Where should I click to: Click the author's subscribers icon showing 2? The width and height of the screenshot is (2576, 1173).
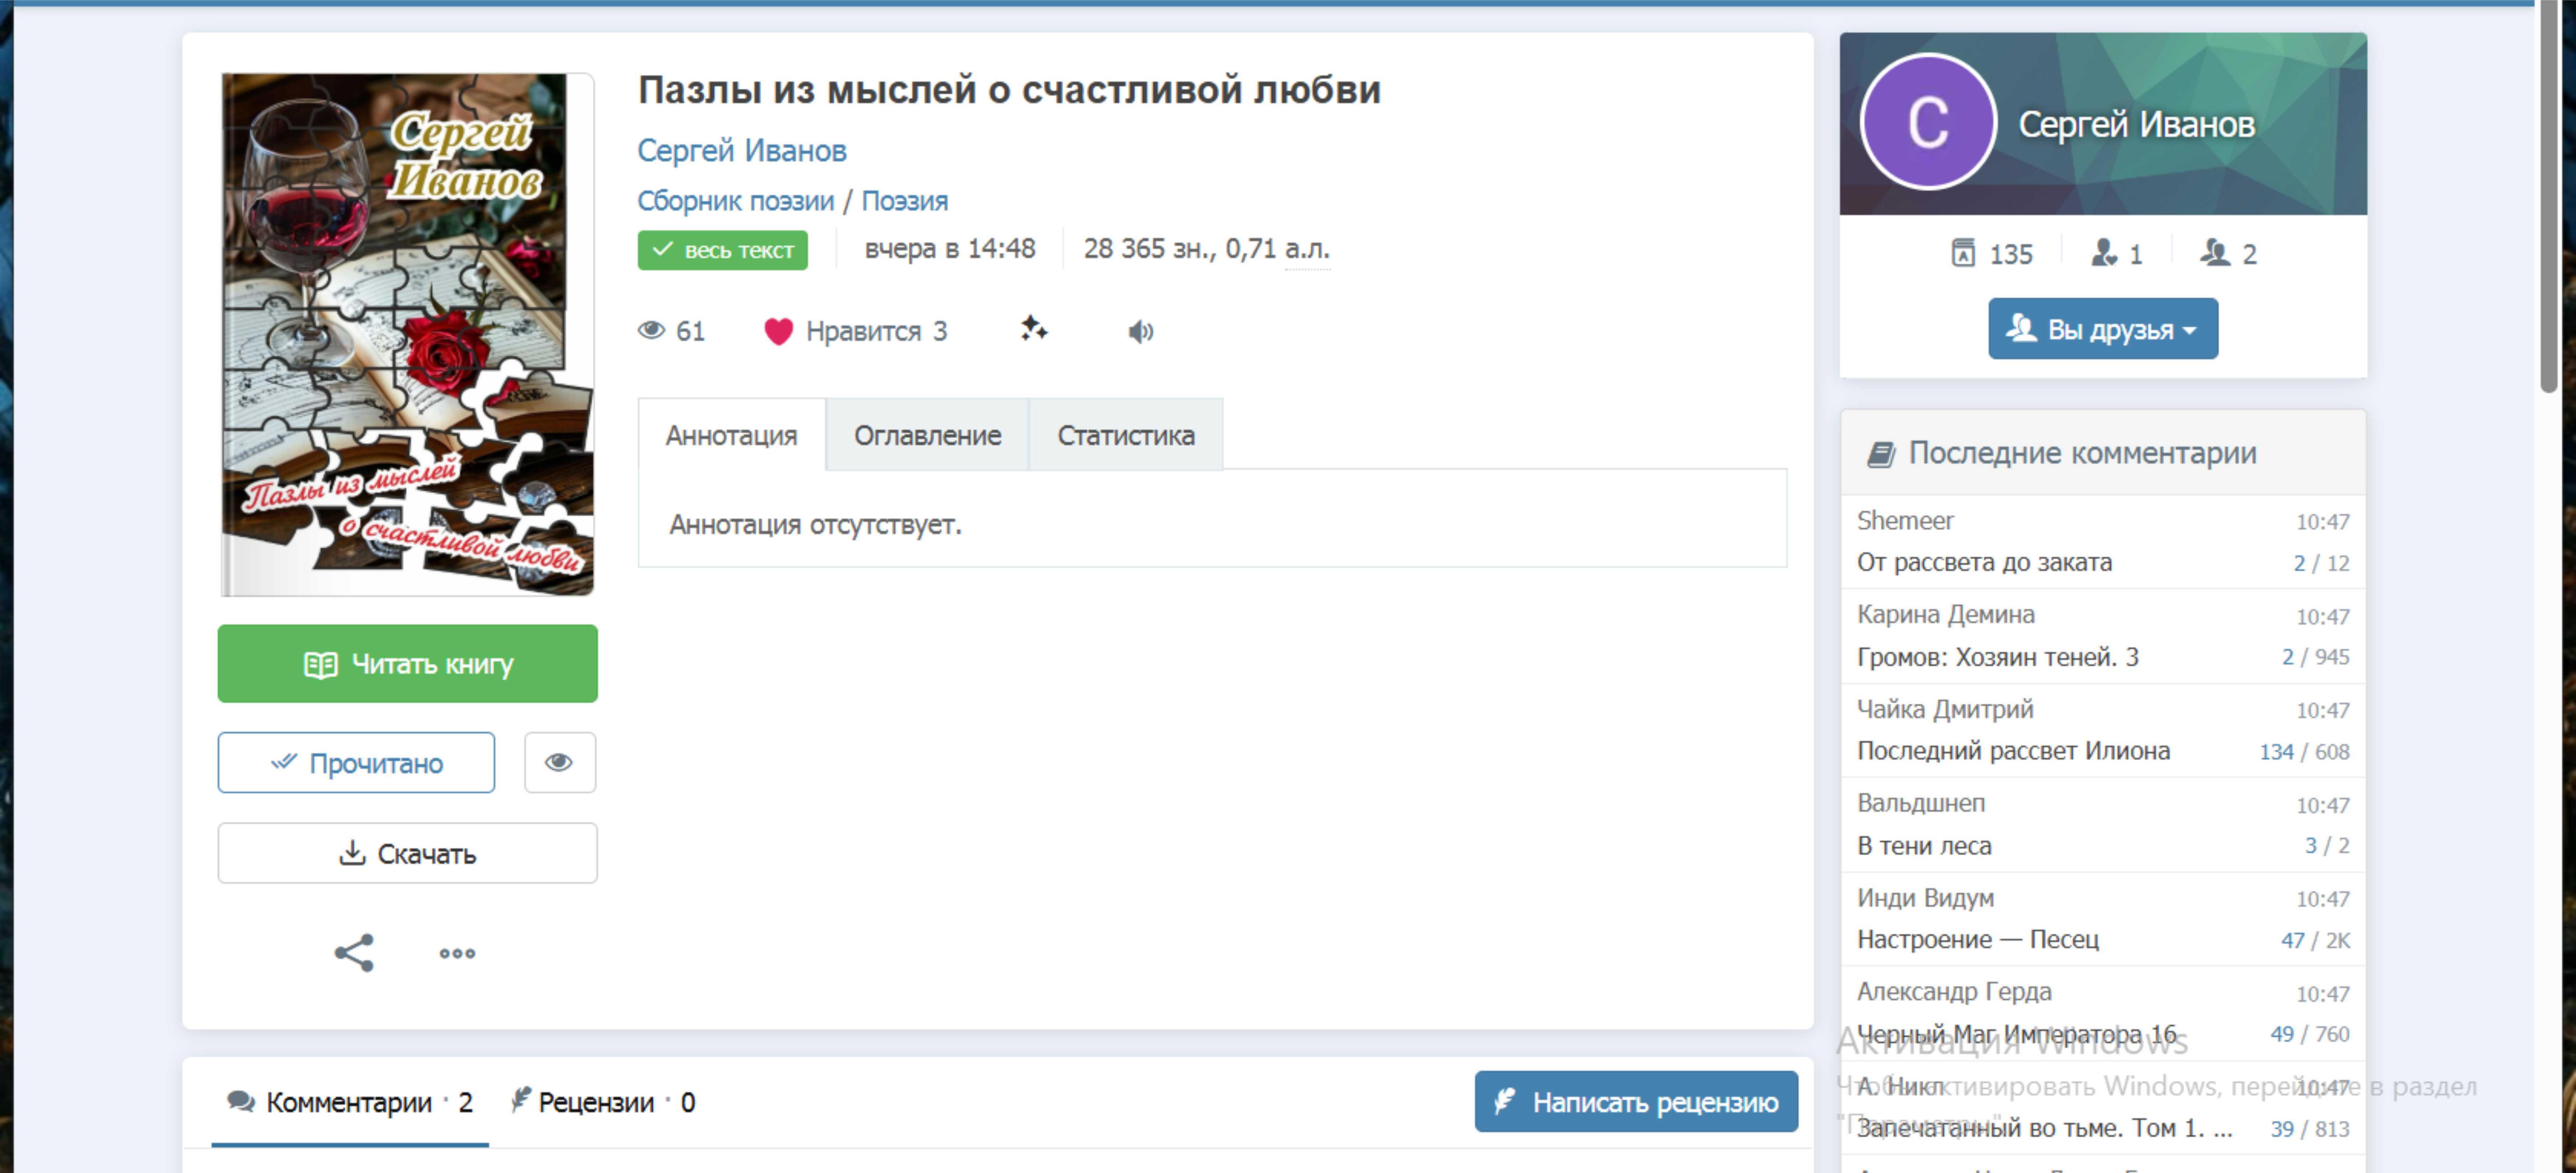pyautogui.click(x=2215, y=253)
